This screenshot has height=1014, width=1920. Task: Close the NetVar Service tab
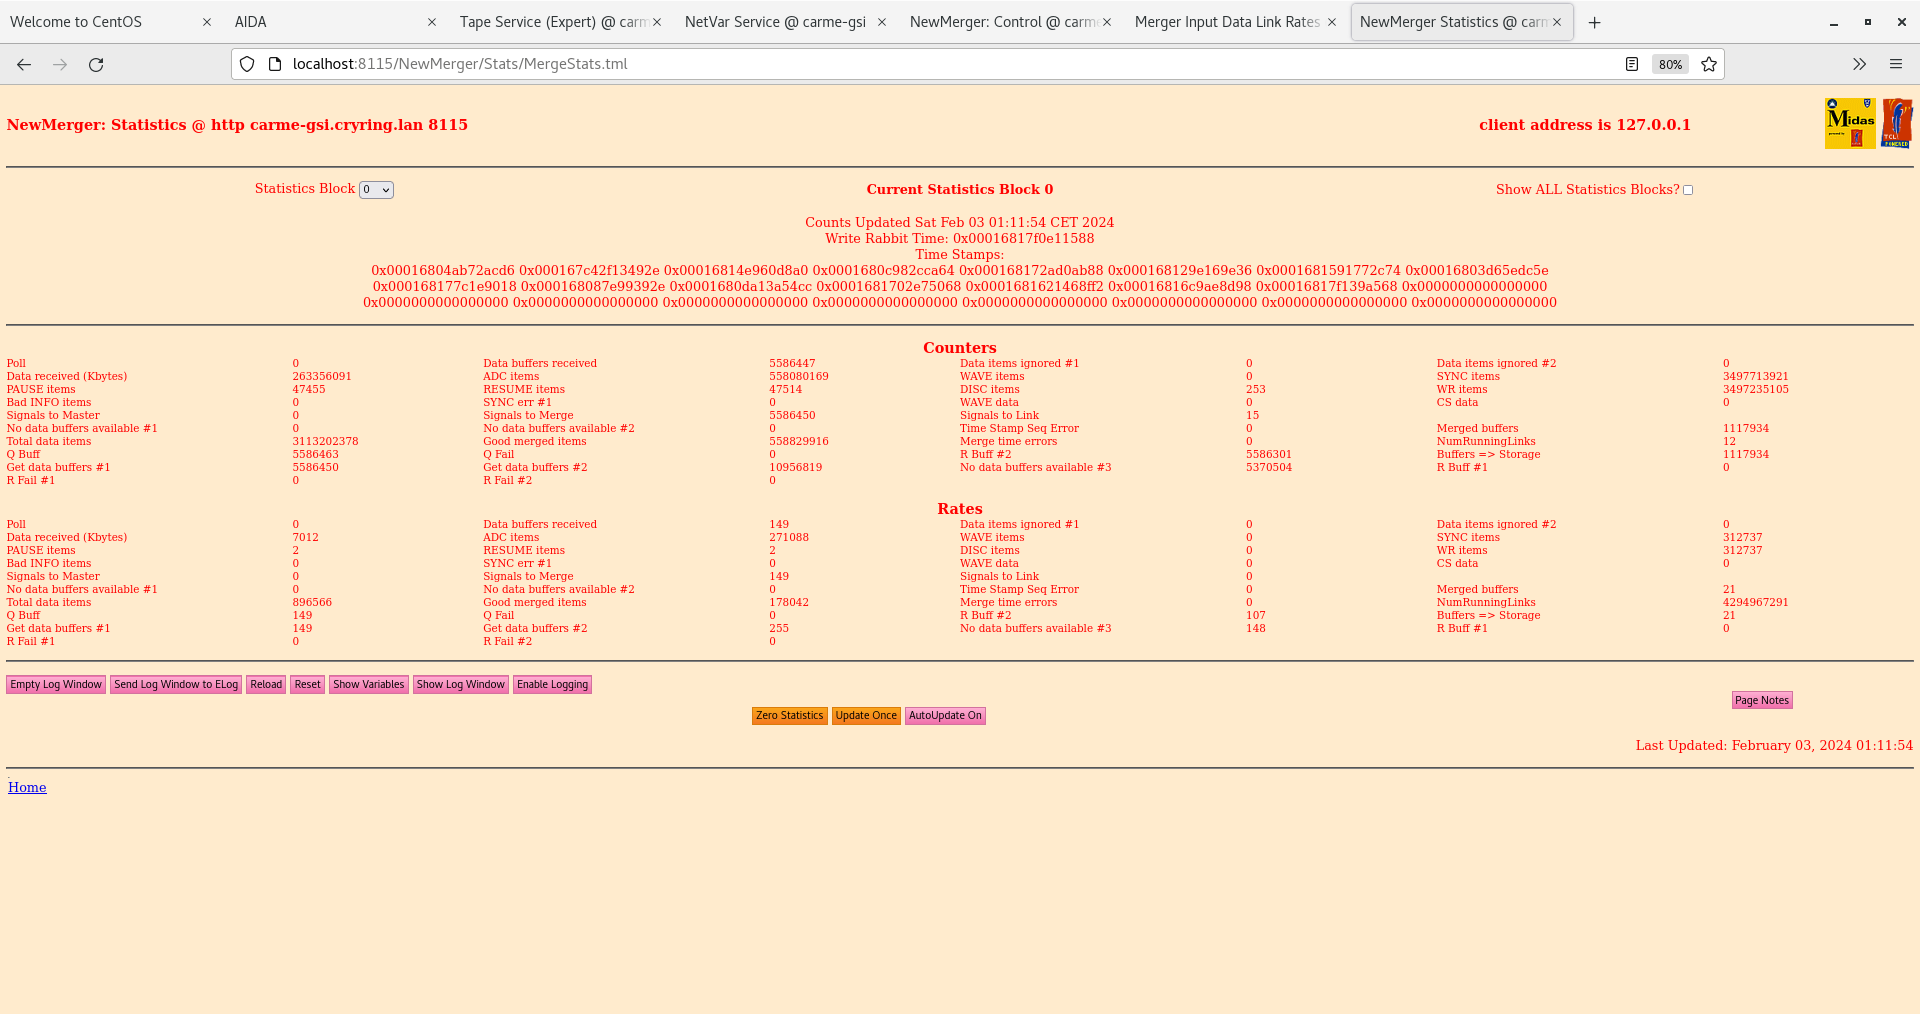click(882, 22)
